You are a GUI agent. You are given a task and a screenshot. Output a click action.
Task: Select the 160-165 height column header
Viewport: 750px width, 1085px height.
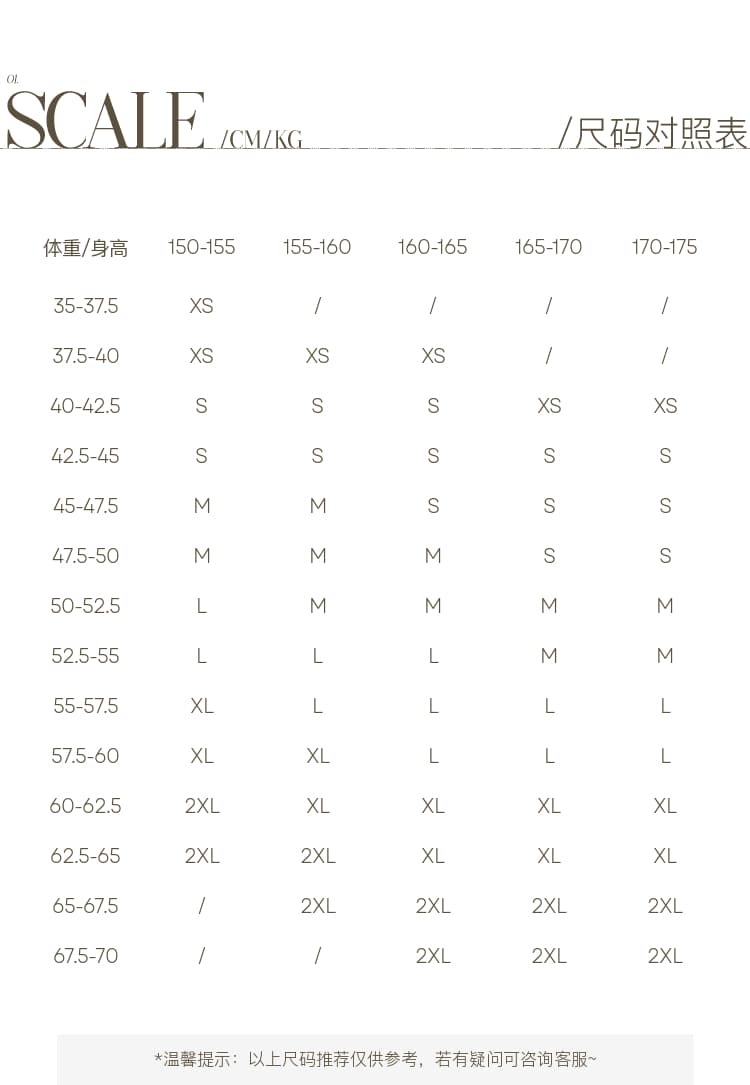point(432,247)
